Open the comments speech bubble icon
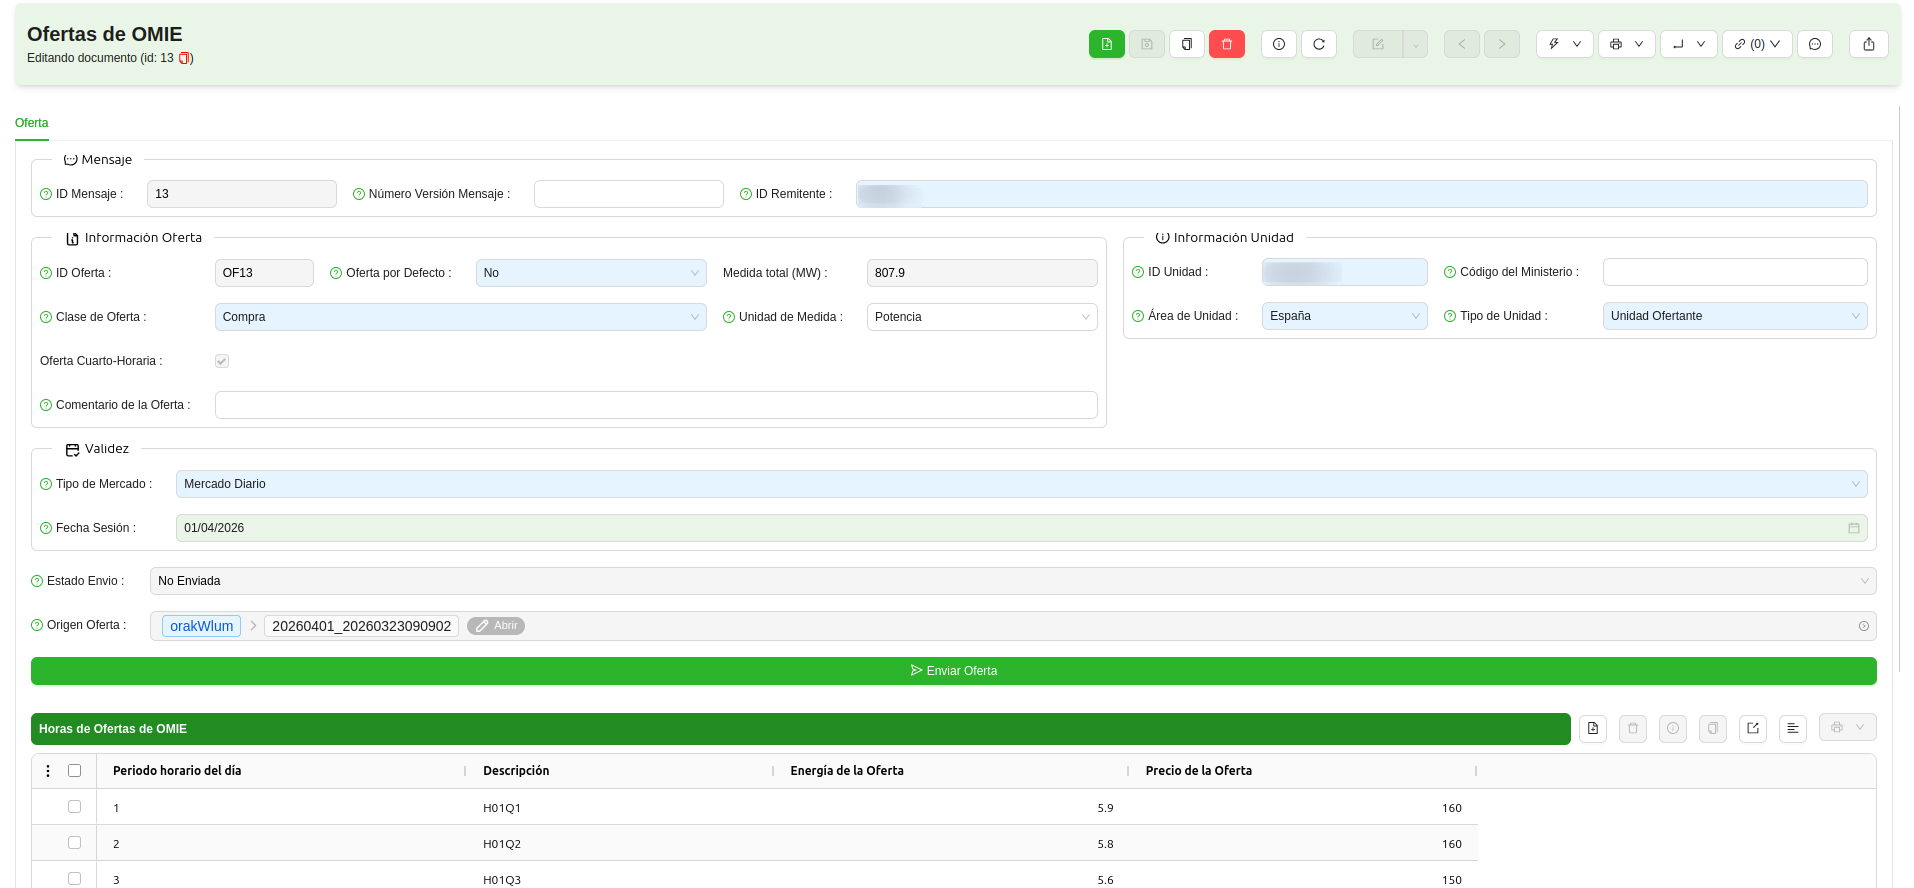The height and width of the screenshot is (888, 1914). (x=1814, y=44)
